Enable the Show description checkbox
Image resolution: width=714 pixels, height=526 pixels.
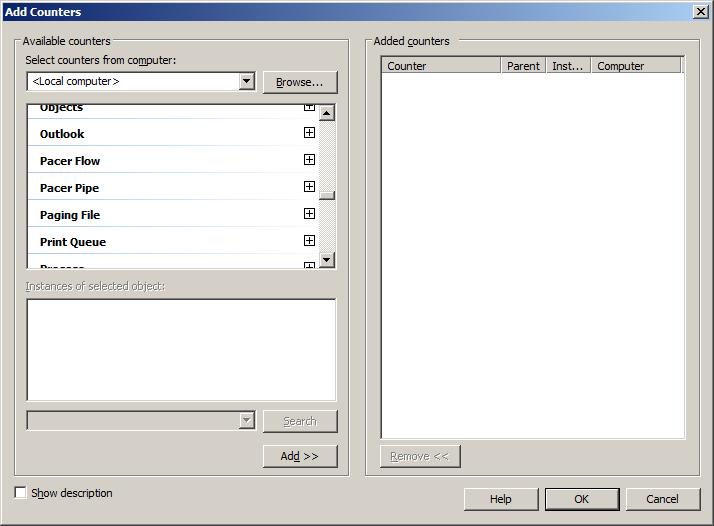coord(21,494)
